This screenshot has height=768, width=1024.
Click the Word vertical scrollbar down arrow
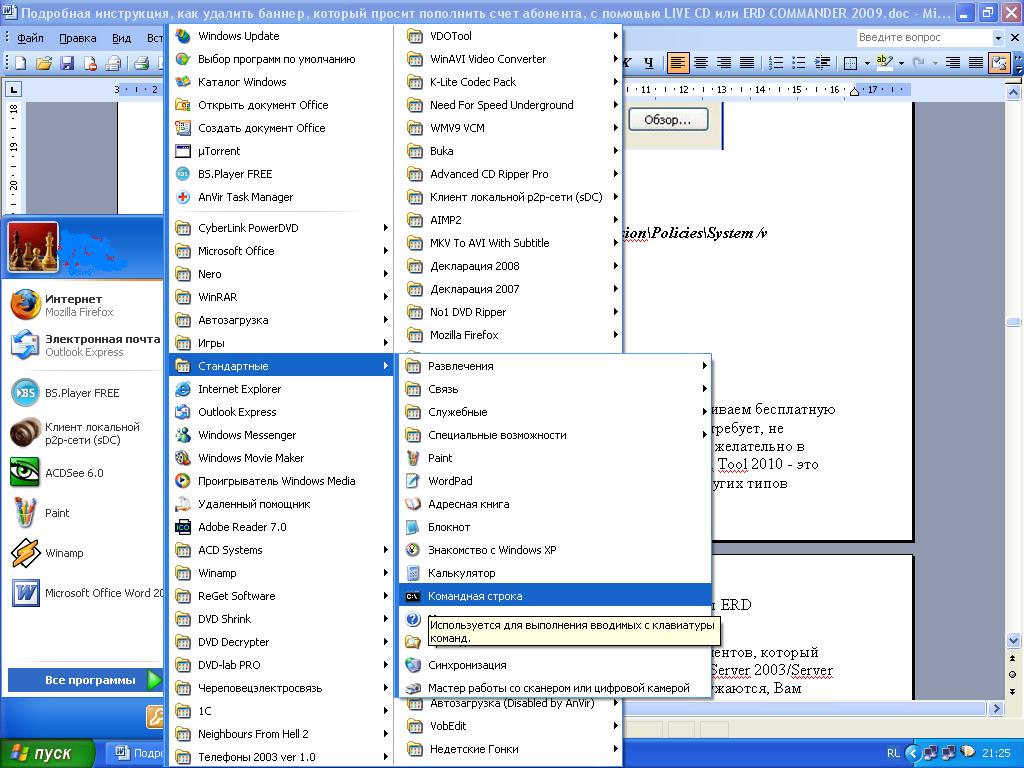tap(1013, 641)
